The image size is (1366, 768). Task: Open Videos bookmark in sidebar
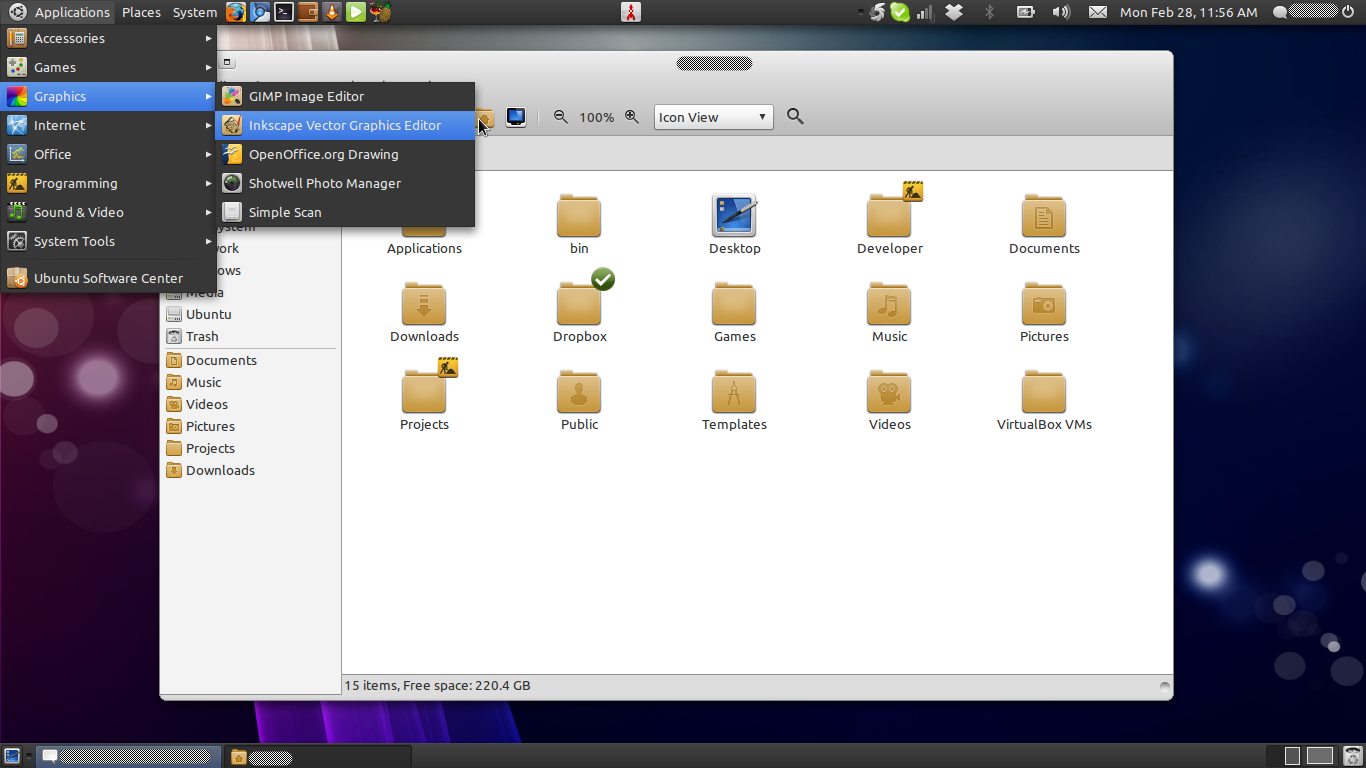pyautogui.click(x=251, y=404)
